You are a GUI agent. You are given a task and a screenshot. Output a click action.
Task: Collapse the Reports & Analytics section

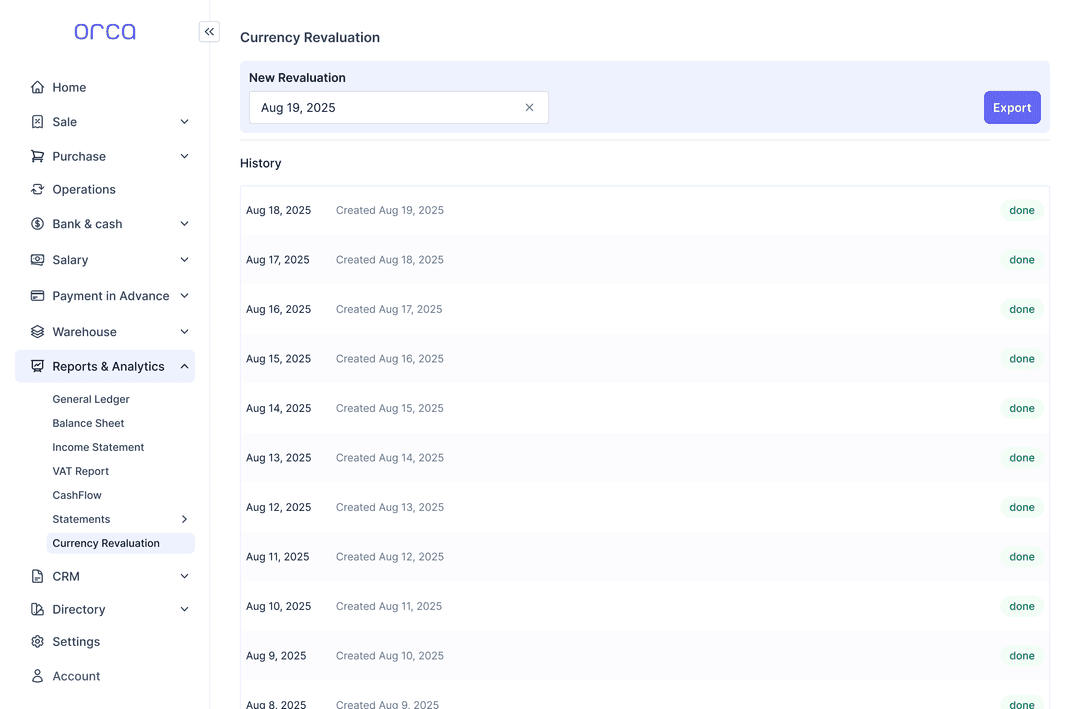(x=184, y=366)
